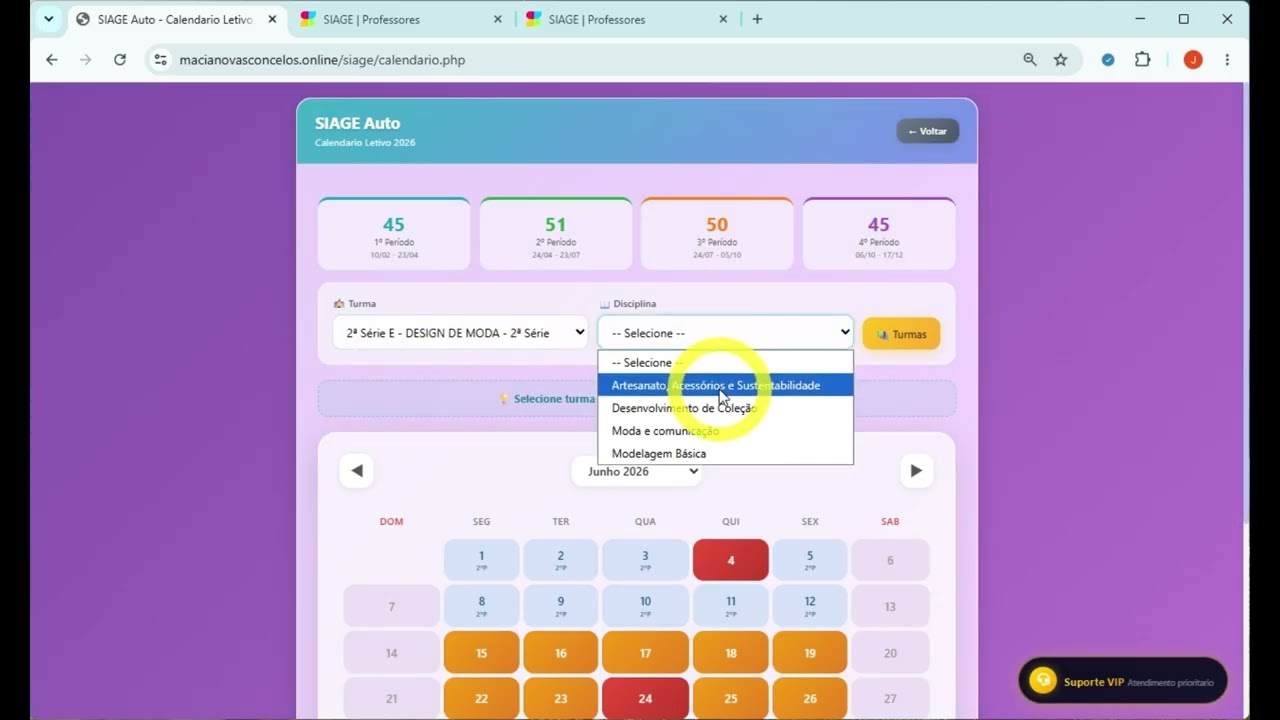Click the 1º Período card with 45
1280x720 pixels.
click(394, 234)
